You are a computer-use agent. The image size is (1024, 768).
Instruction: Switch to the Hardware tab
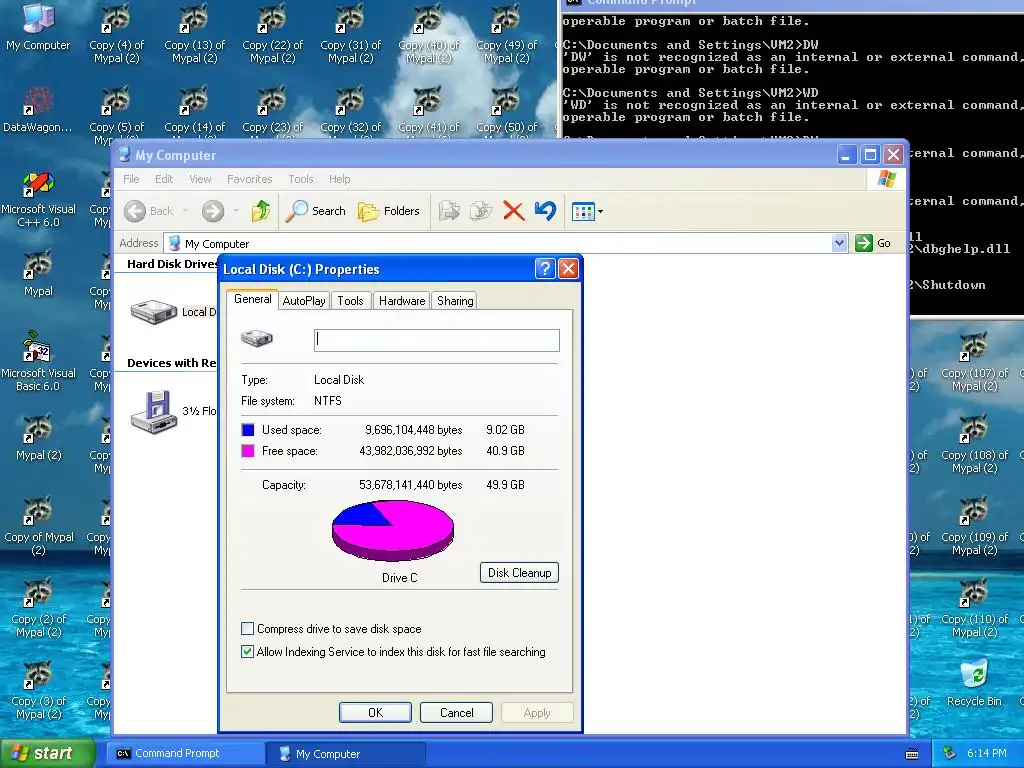(402, 300)
